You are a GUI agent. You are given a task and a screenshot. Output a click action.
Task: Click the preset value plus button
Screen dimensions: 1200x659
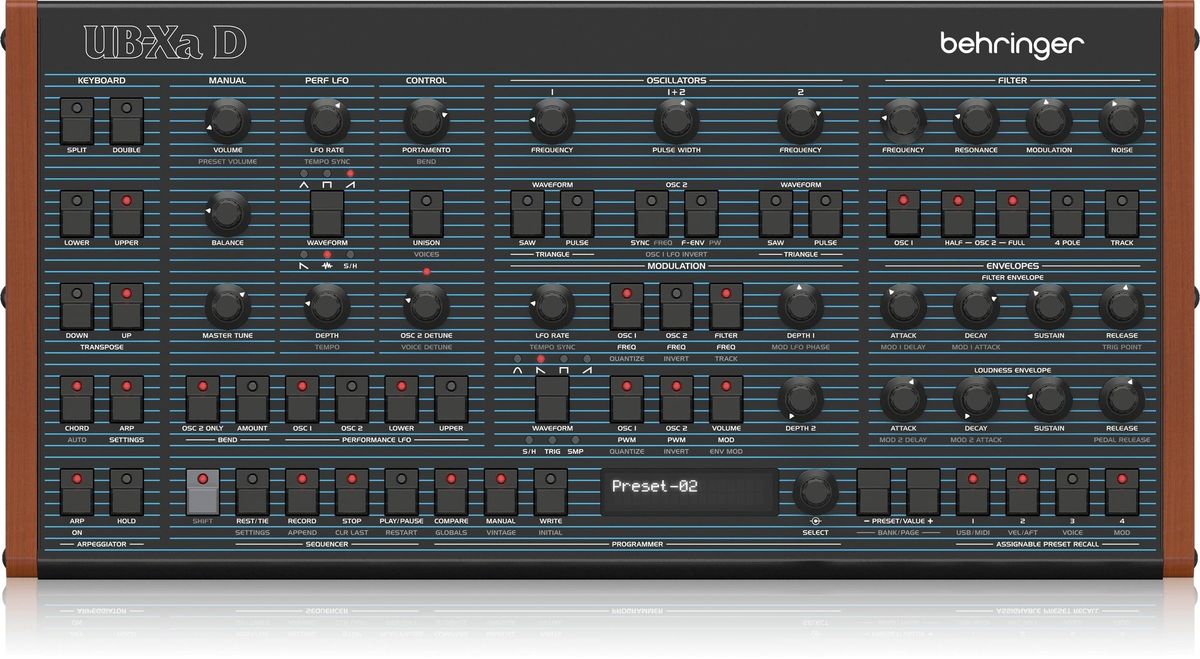coord(923,491)
